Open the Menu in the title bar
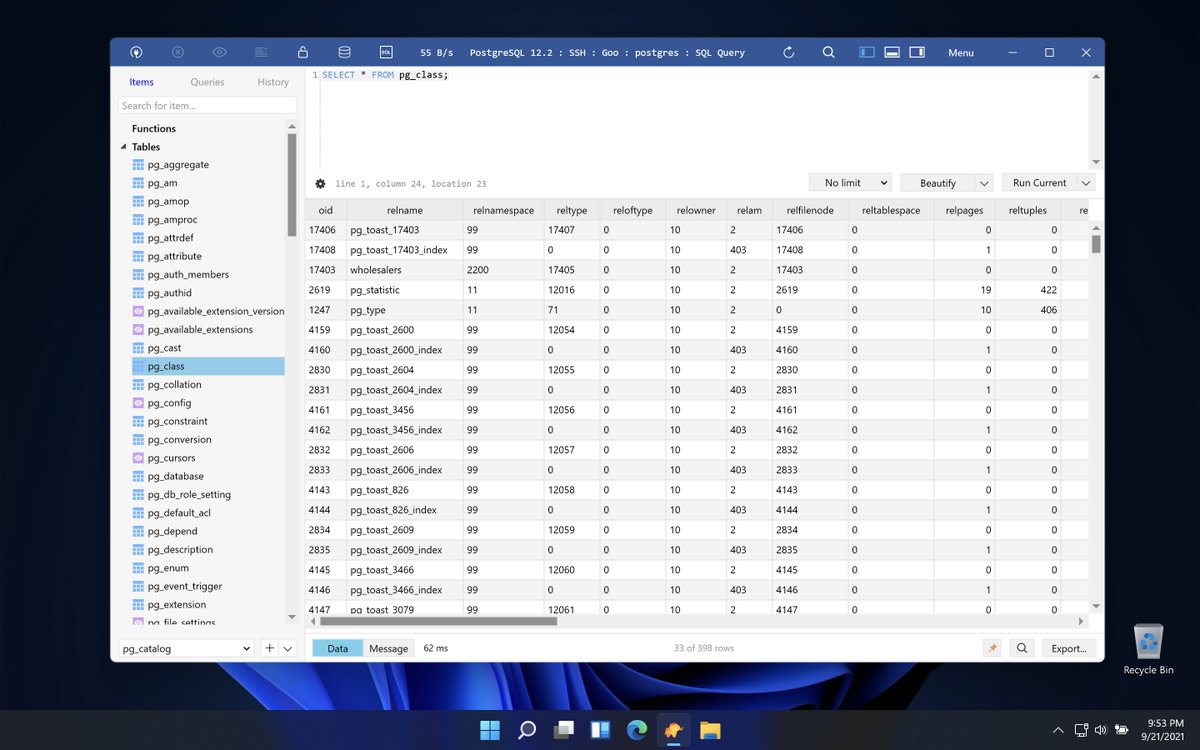Image resolution: width=1200 pixels, height=750 pixels. (x=961, y=52)
